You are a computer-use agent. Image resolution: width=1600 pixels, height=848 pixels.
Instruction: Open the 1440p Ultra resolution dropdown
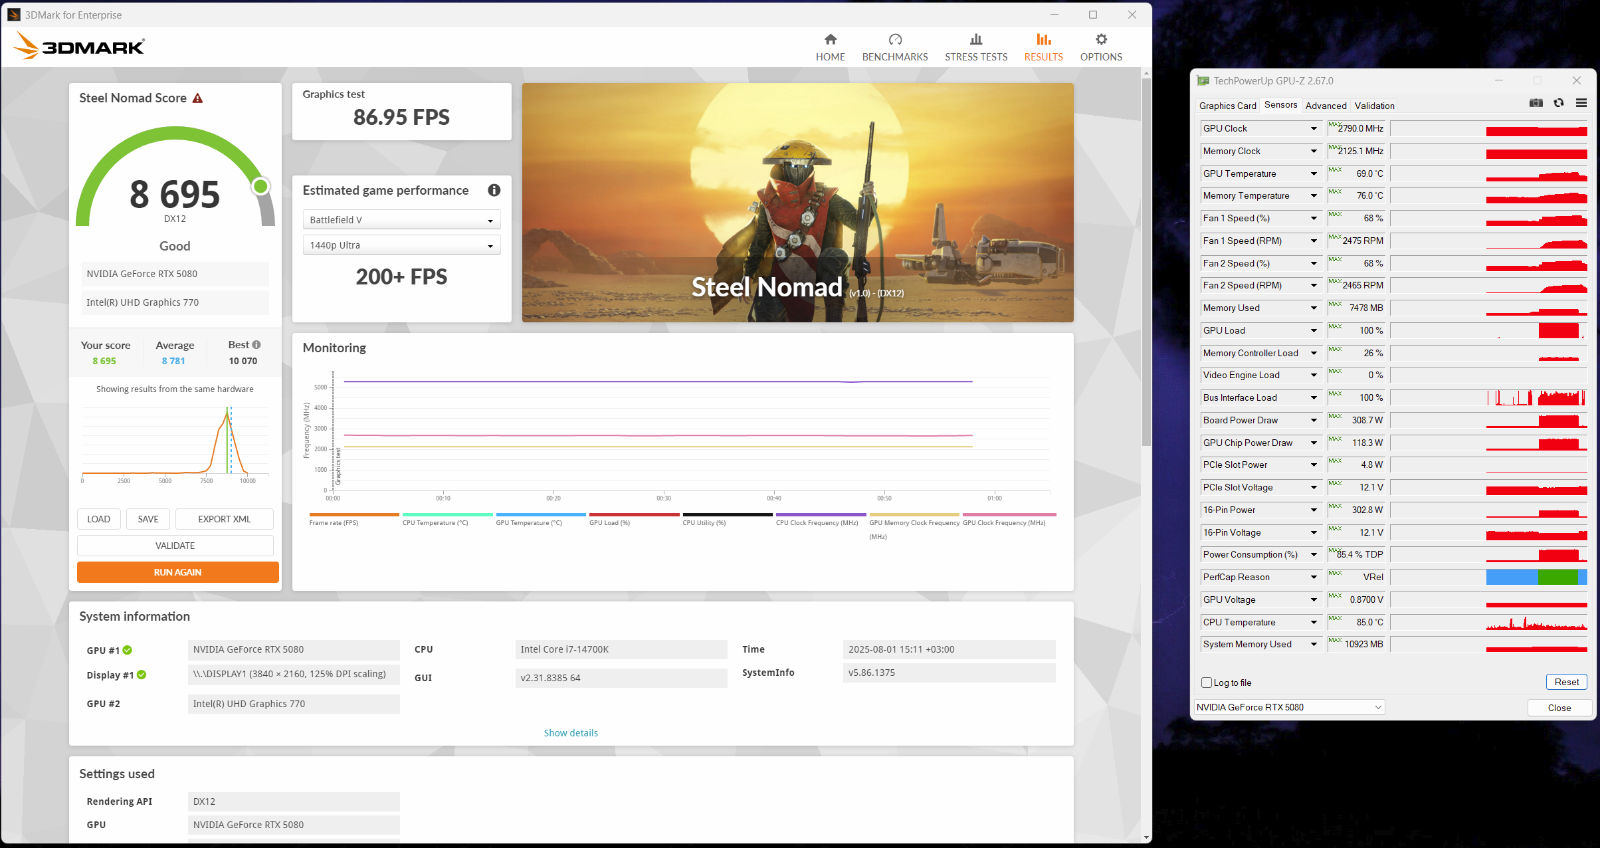(x=401, y=245)
